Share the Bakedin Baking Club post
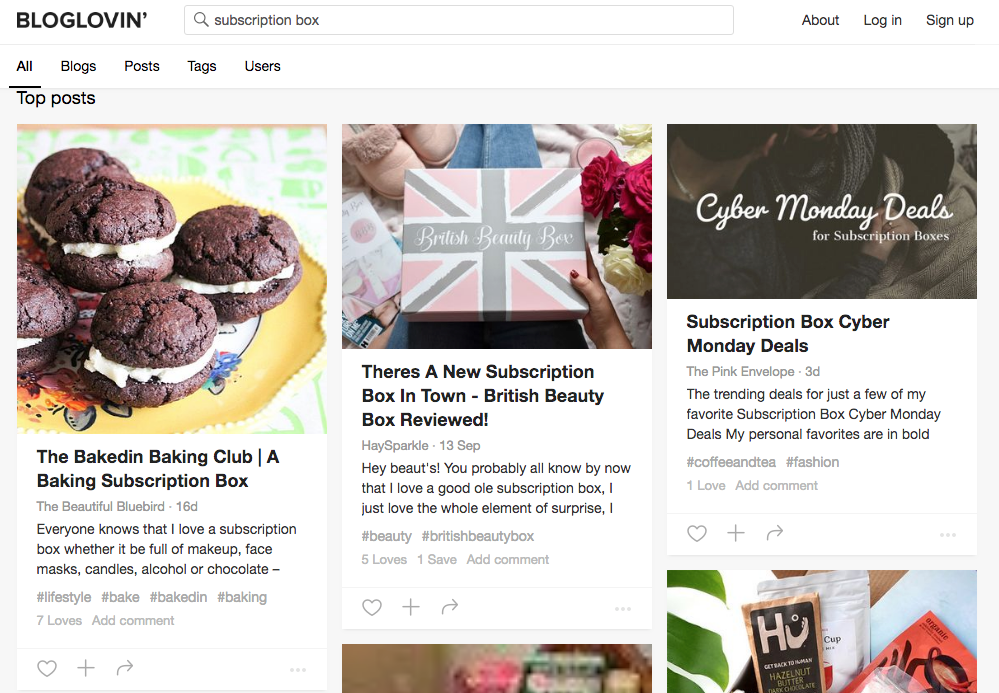 point(125,668)
